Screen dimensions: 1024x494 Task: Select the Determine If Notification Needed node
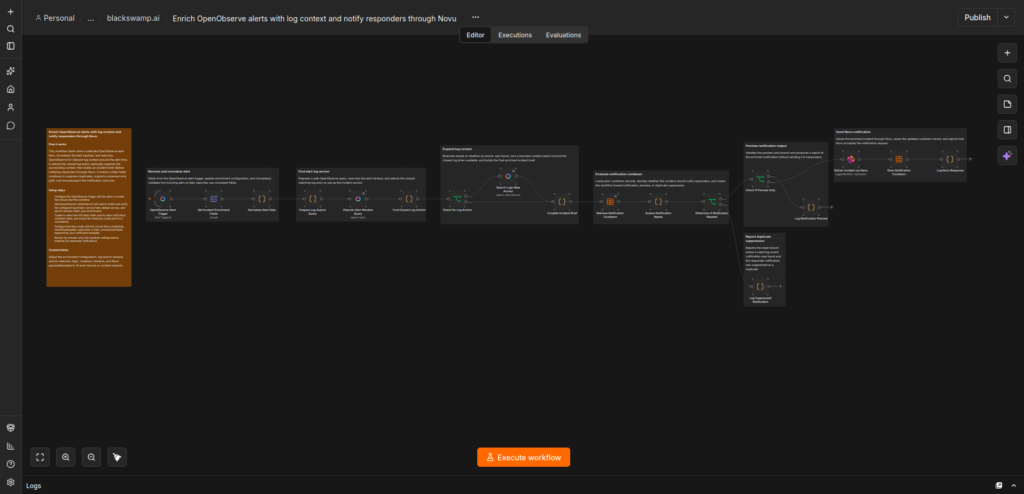click(x=712, y=202)
